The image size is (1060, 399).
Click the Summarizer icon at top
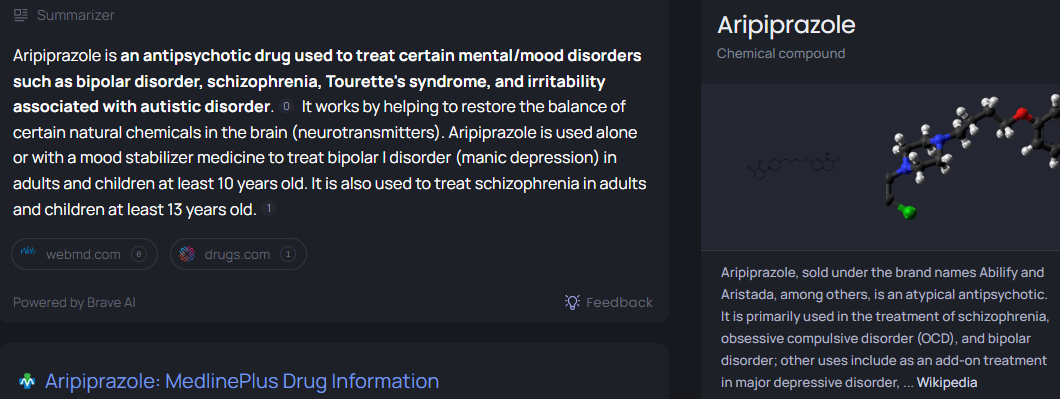tap(21, 15)
